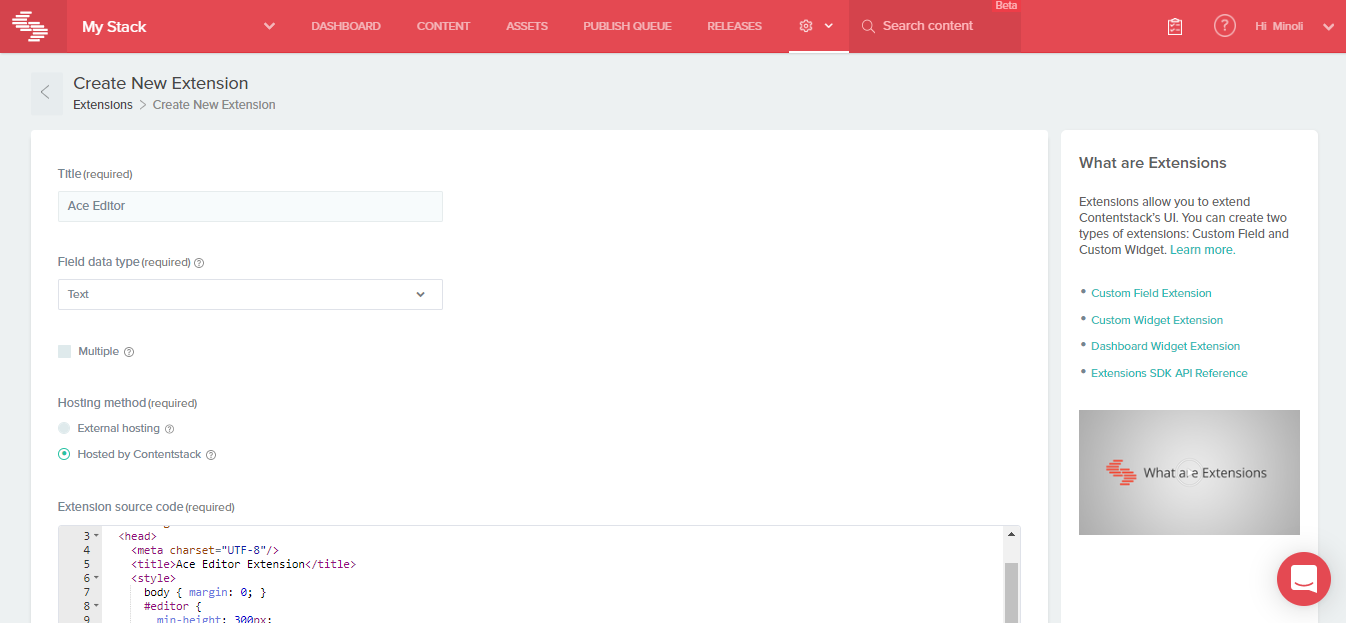Enable the Multiple checkbox
The image size is (1346, 623).
click(x=65, y=351)
